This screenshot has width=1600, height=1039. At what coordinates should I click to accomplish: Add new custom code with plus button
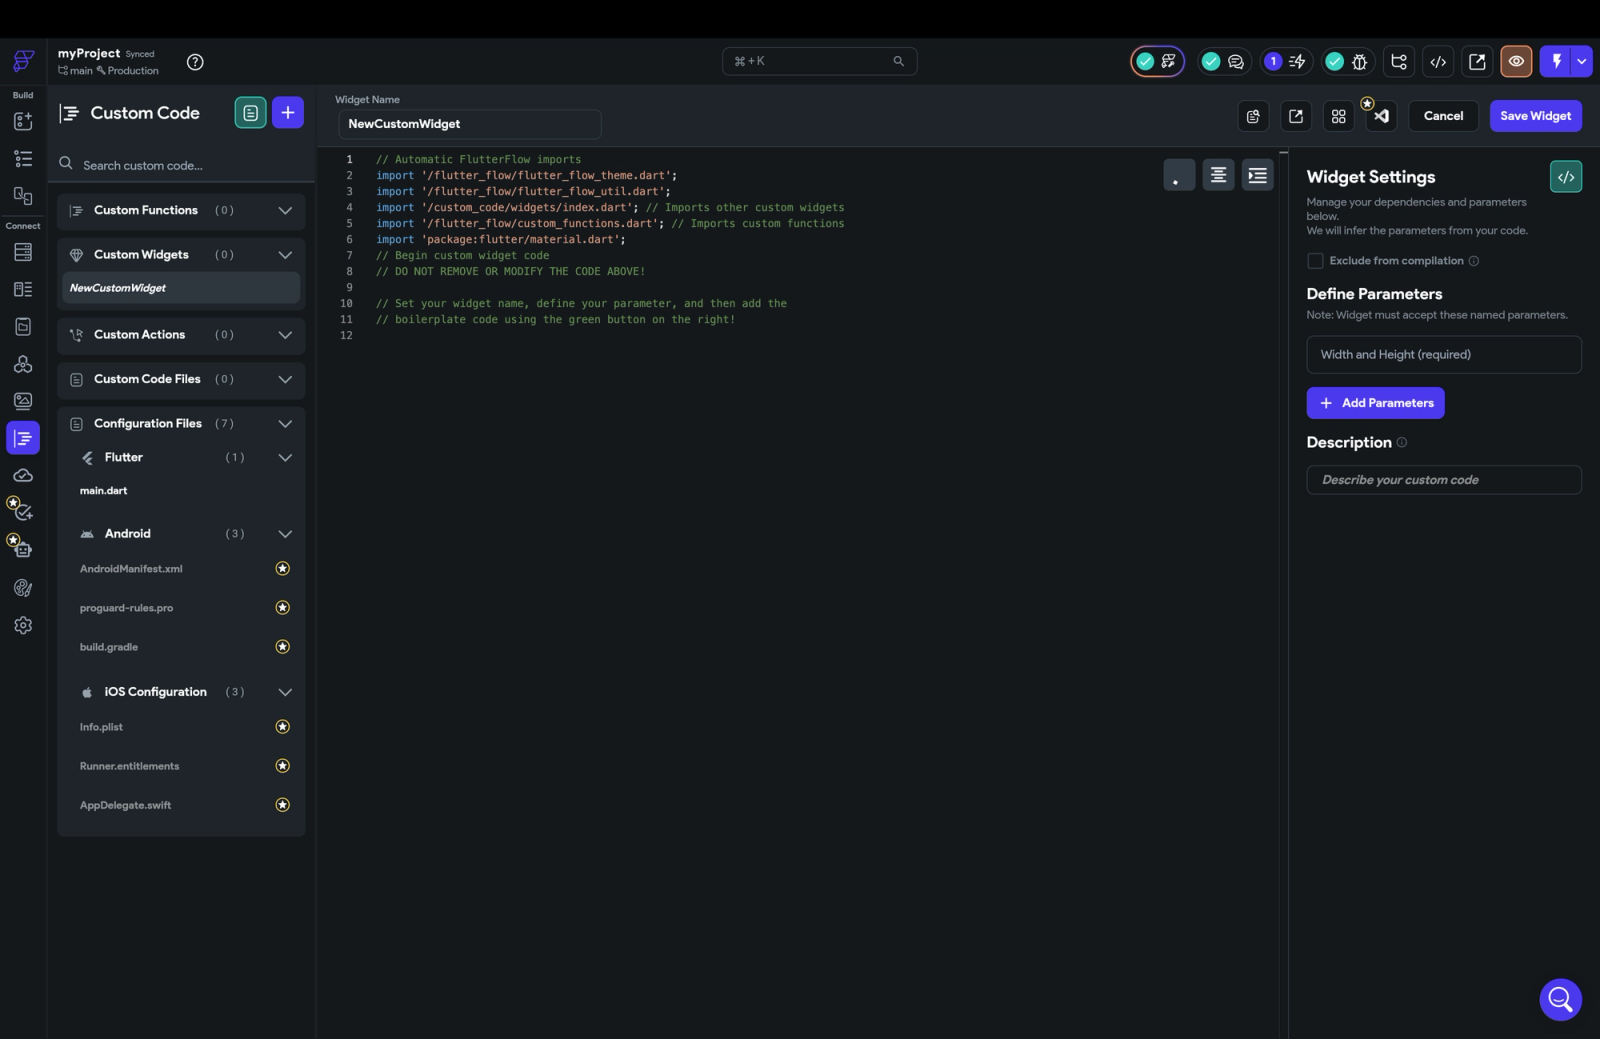point(288,113)
